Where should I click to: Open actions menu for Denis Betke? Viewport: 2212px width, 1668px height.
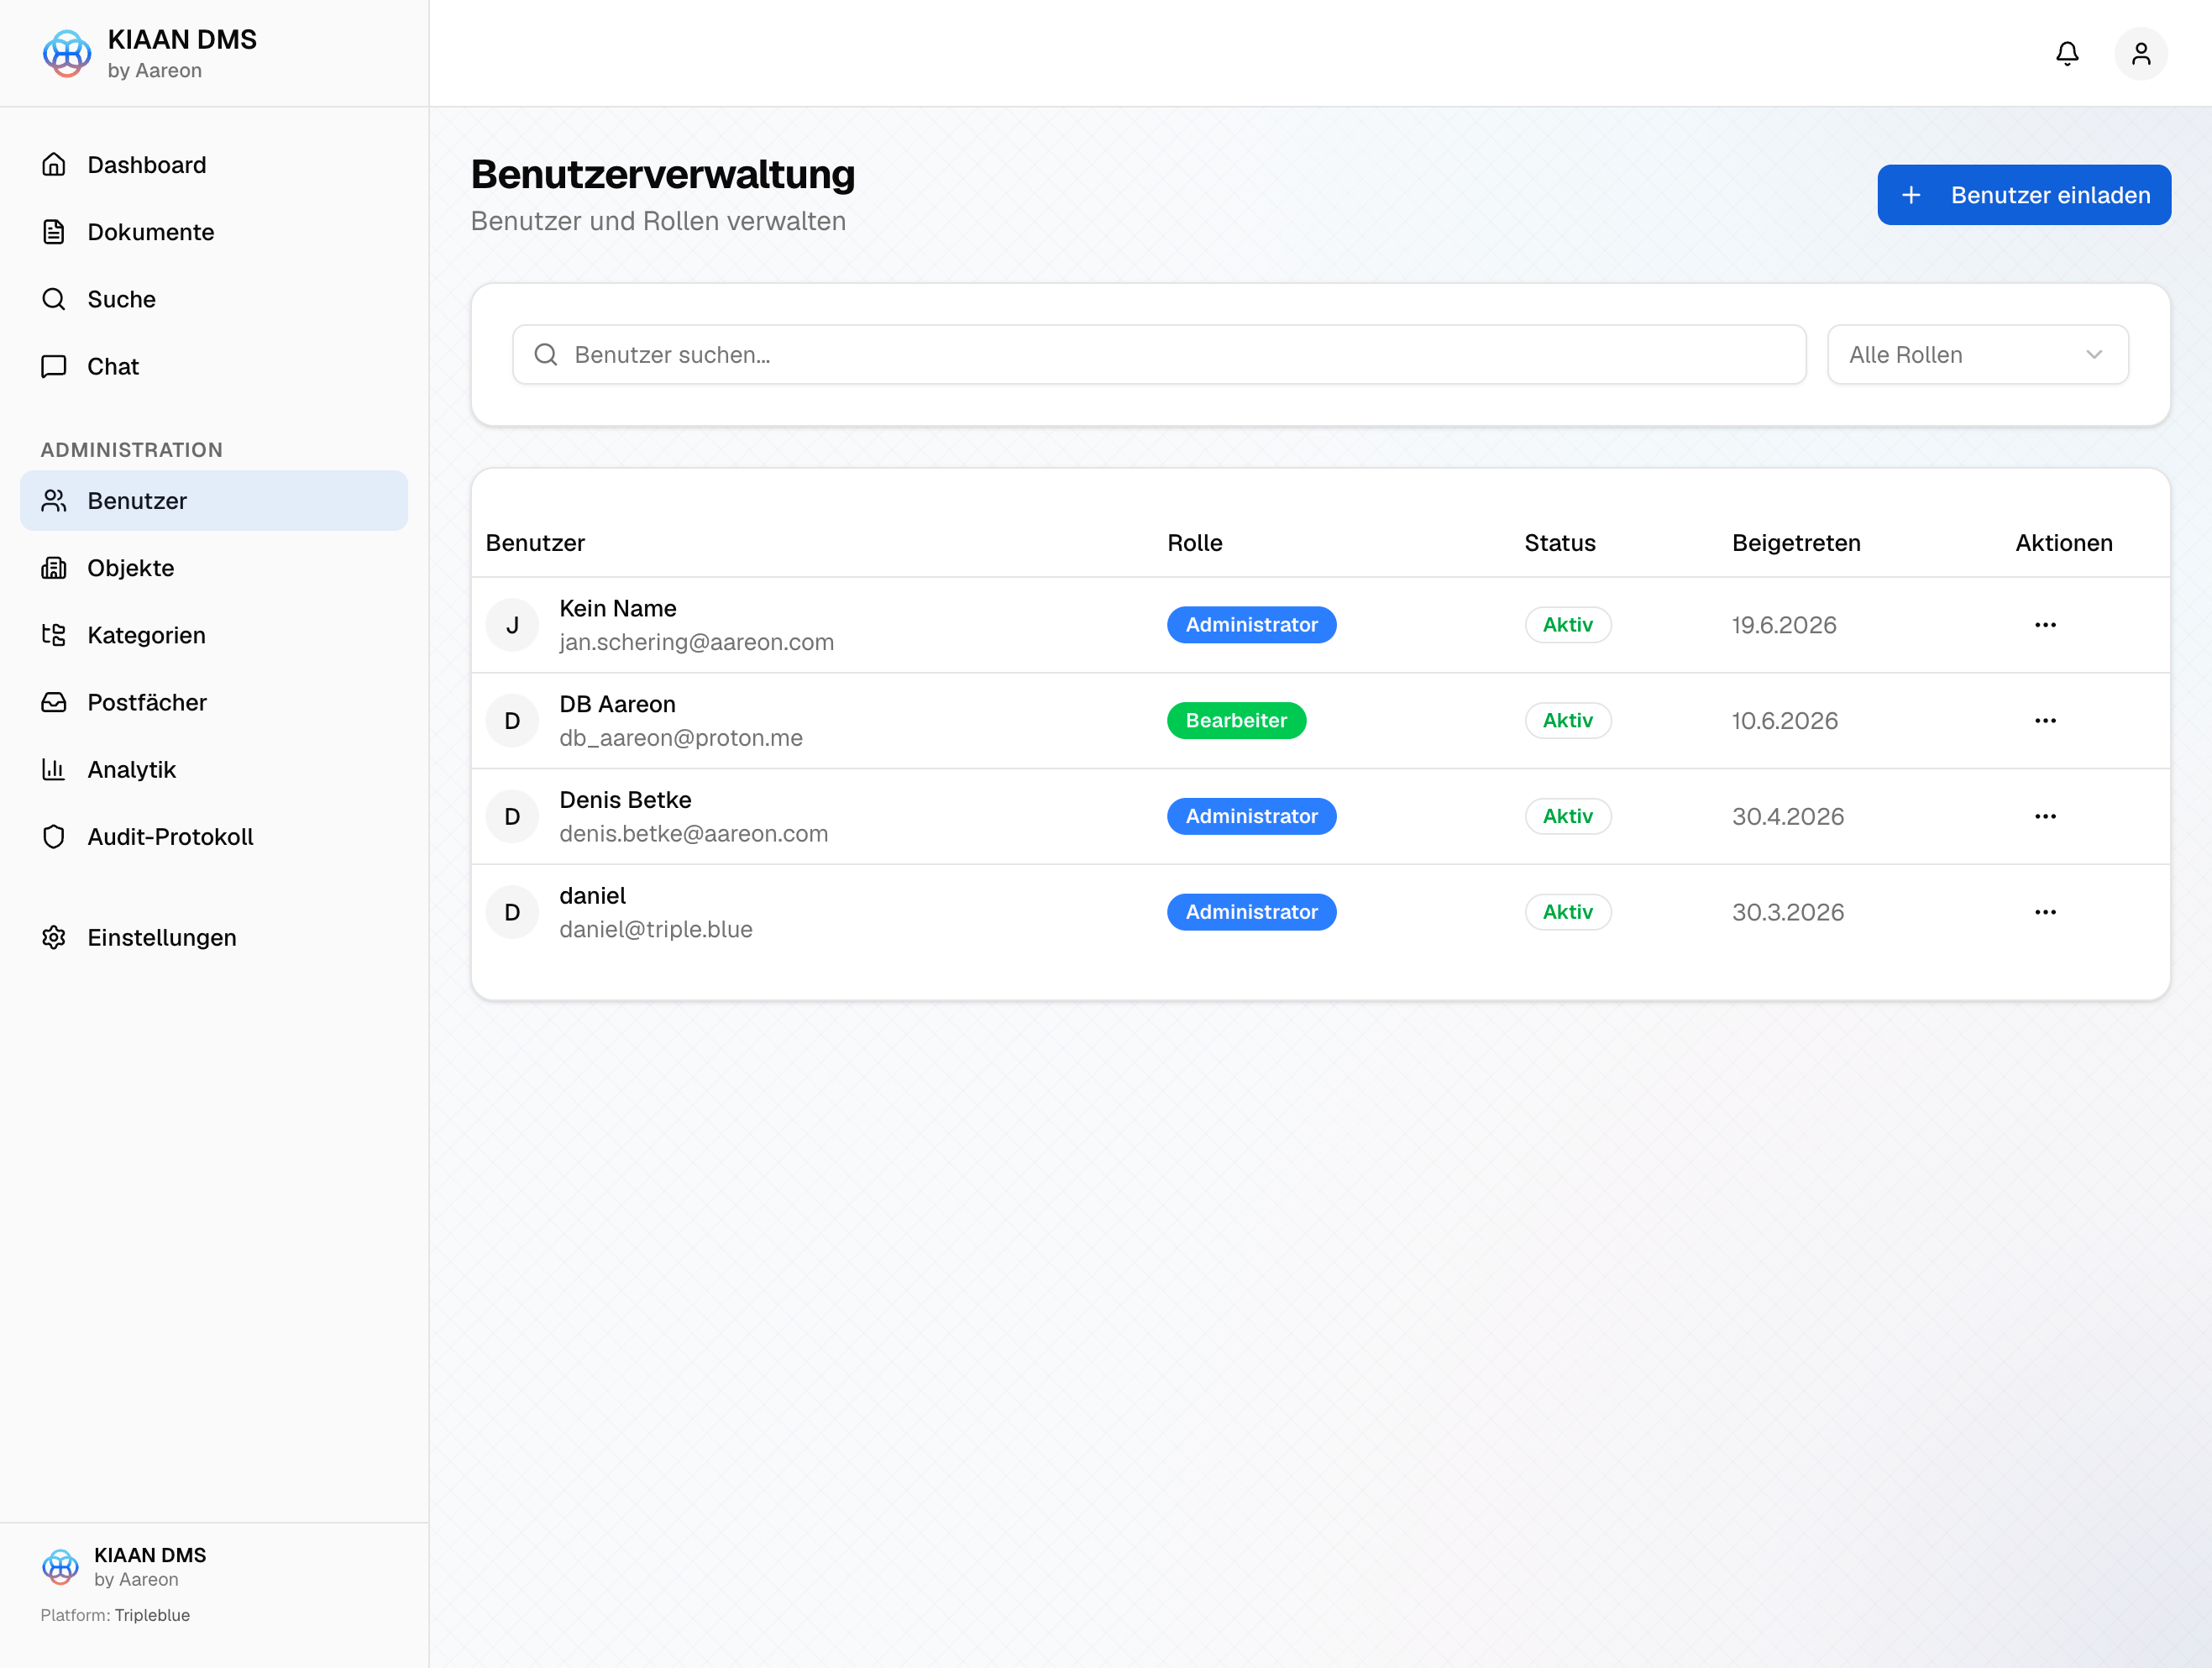tap(2045, 816)
